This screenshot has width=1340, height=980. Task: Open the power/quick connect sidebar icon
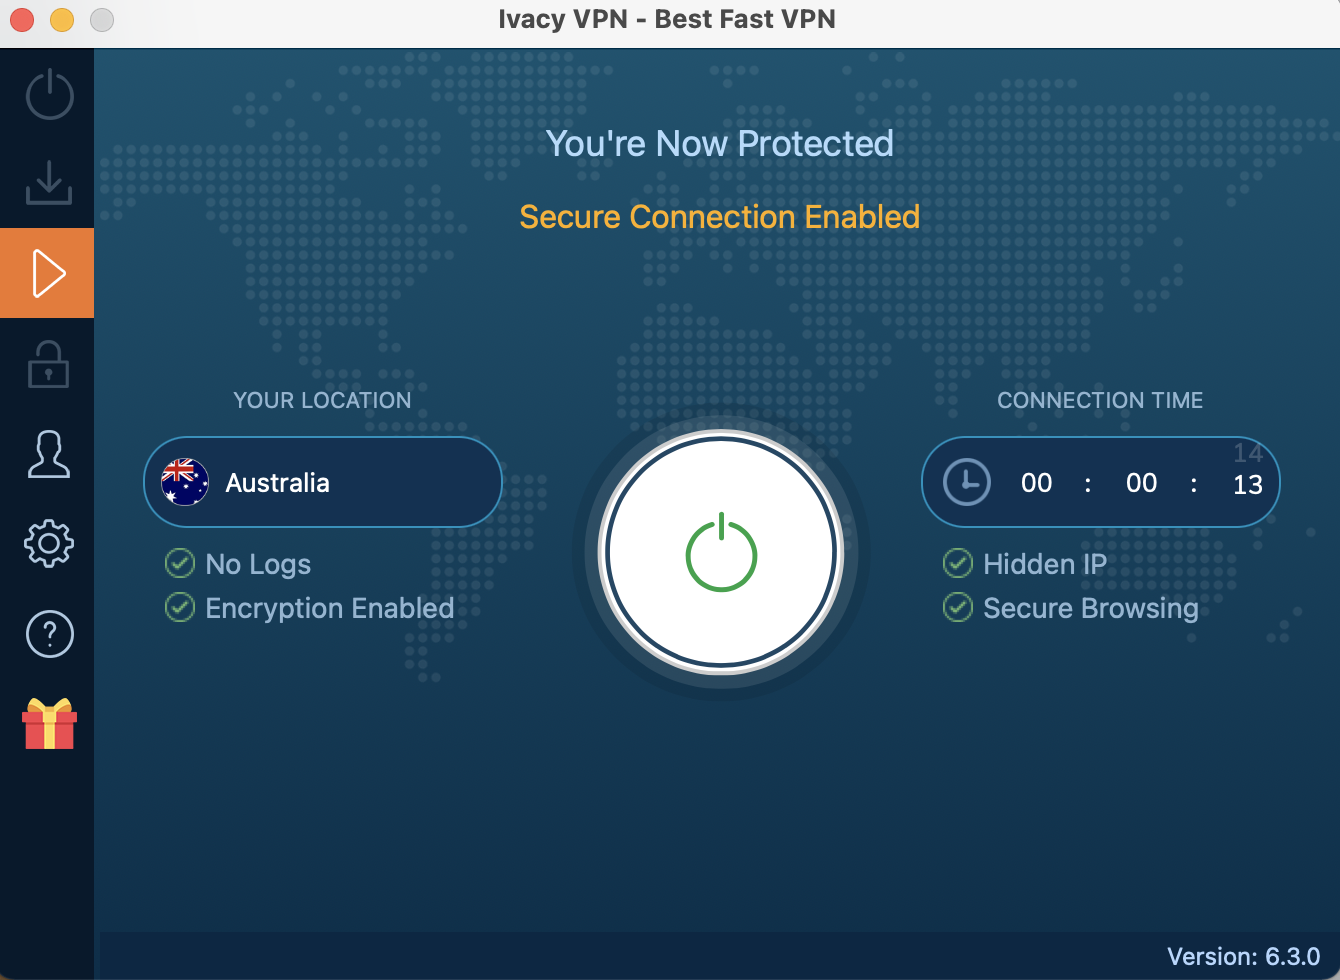[x=49, y=95]
